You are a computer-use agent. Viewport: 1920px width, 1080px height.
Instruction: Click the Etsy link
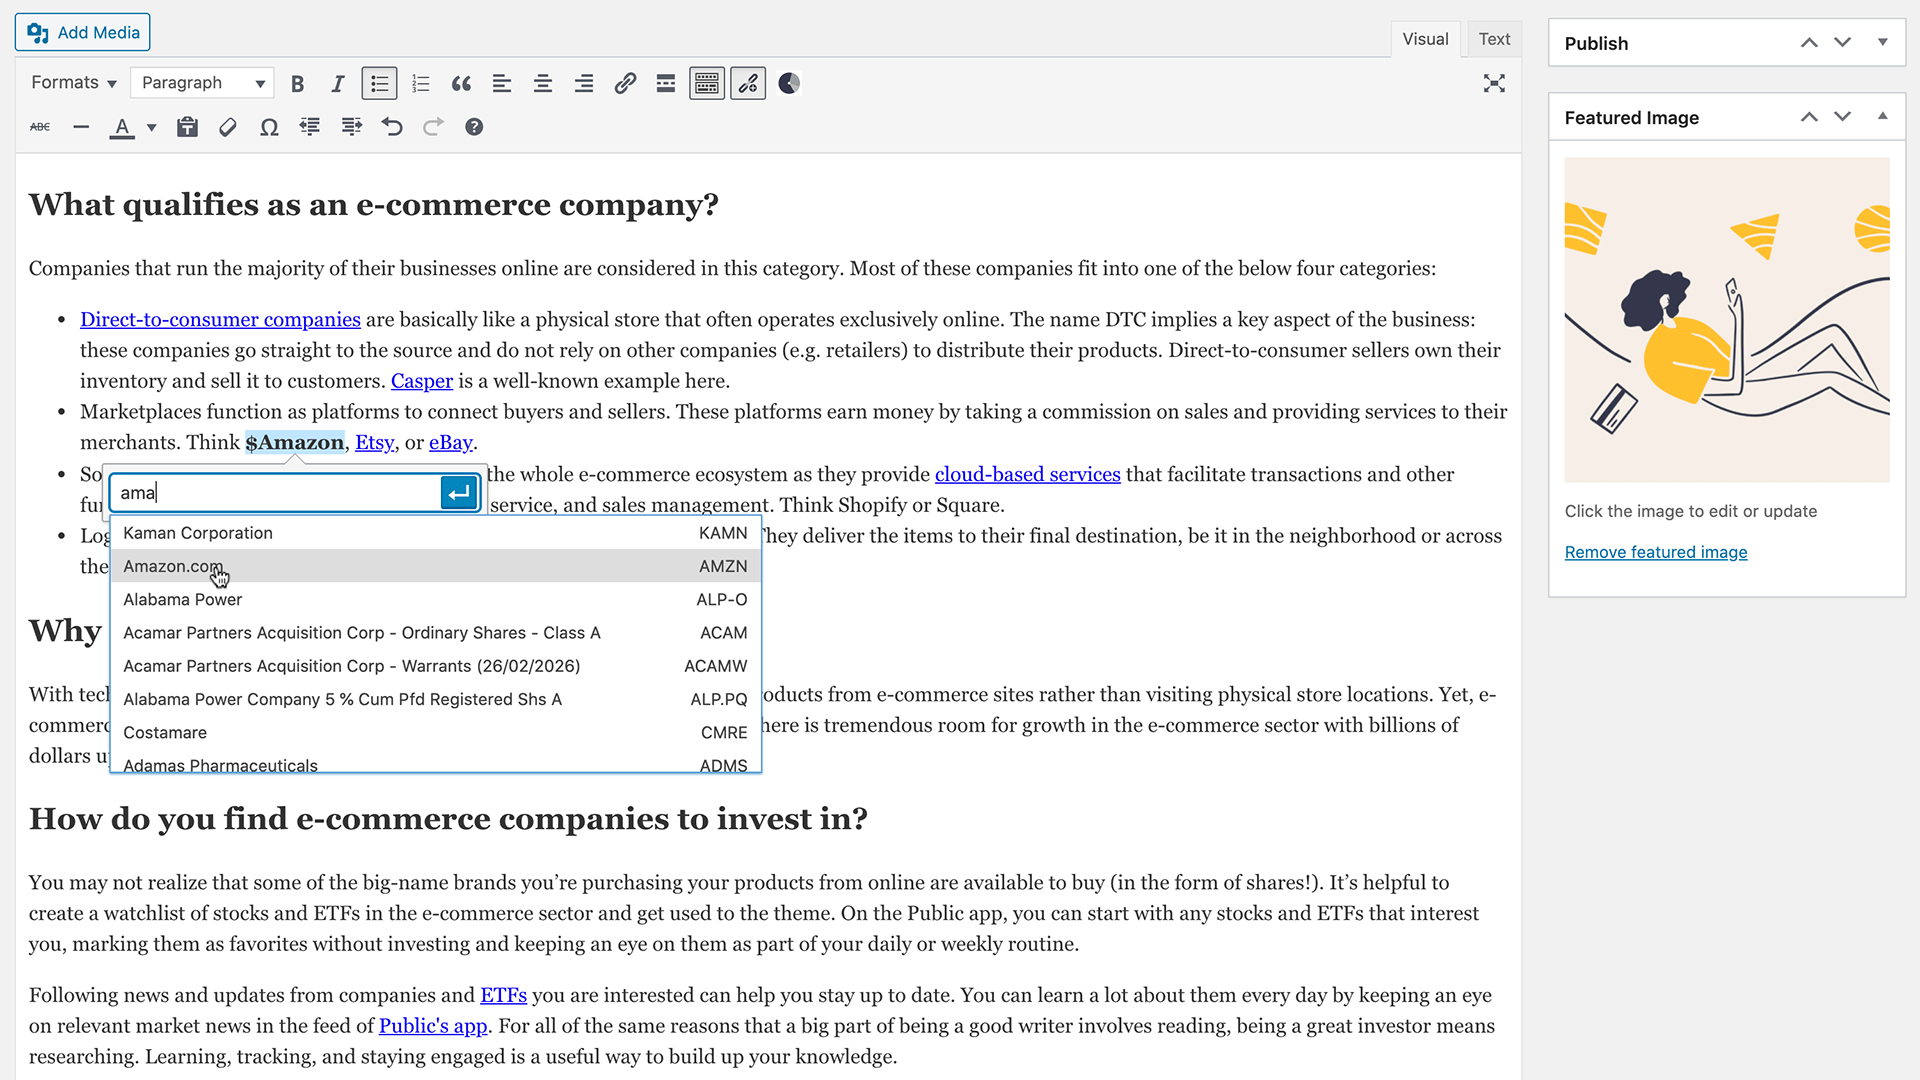coord(375,443)
